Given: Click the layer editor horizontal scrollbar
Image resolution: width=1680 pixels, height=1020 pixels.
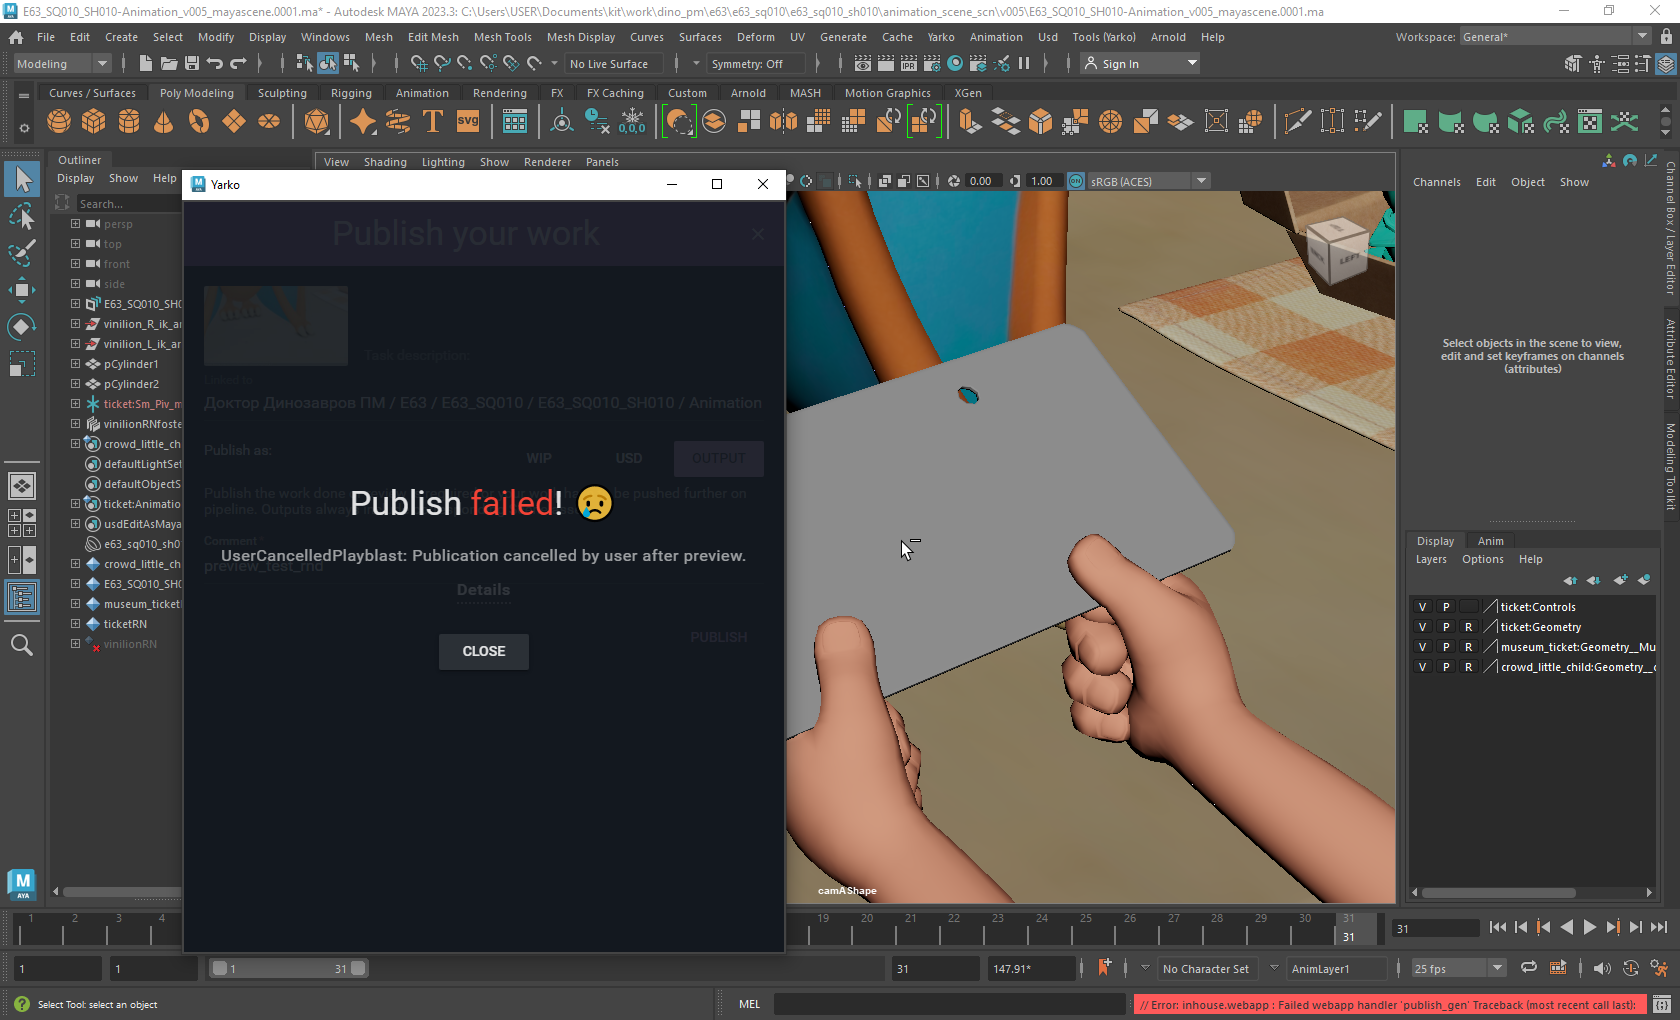Looking at the screenshot, I should coord(1498,892).
